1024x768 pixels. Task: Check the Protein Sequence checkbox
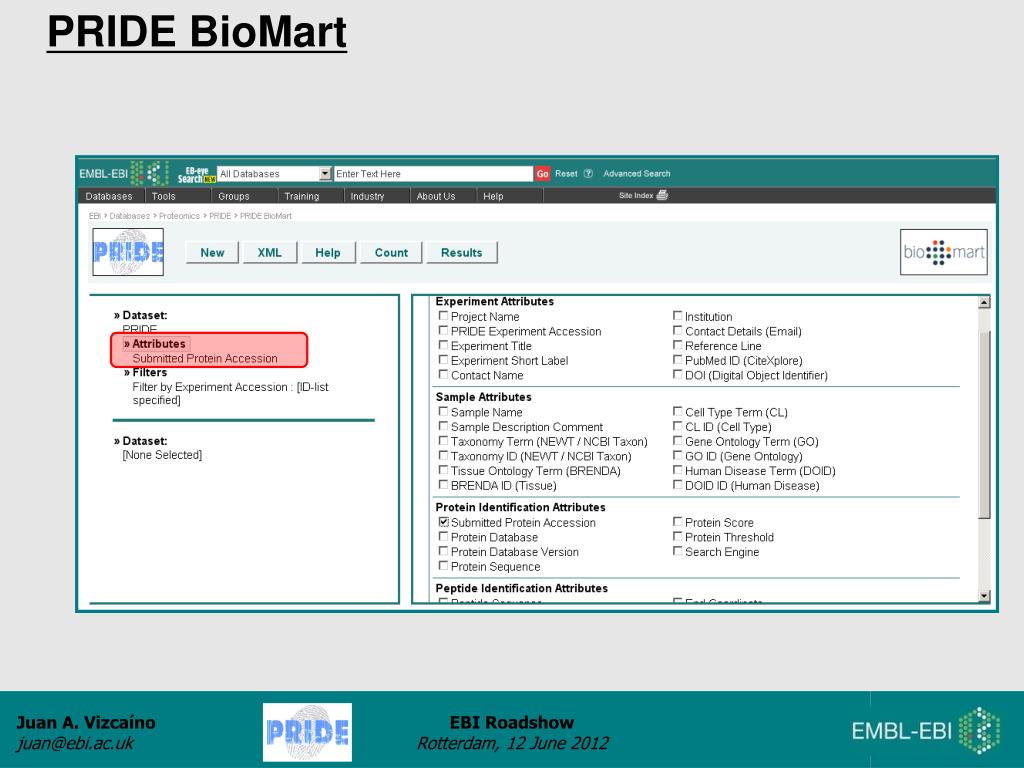[443, 566]
